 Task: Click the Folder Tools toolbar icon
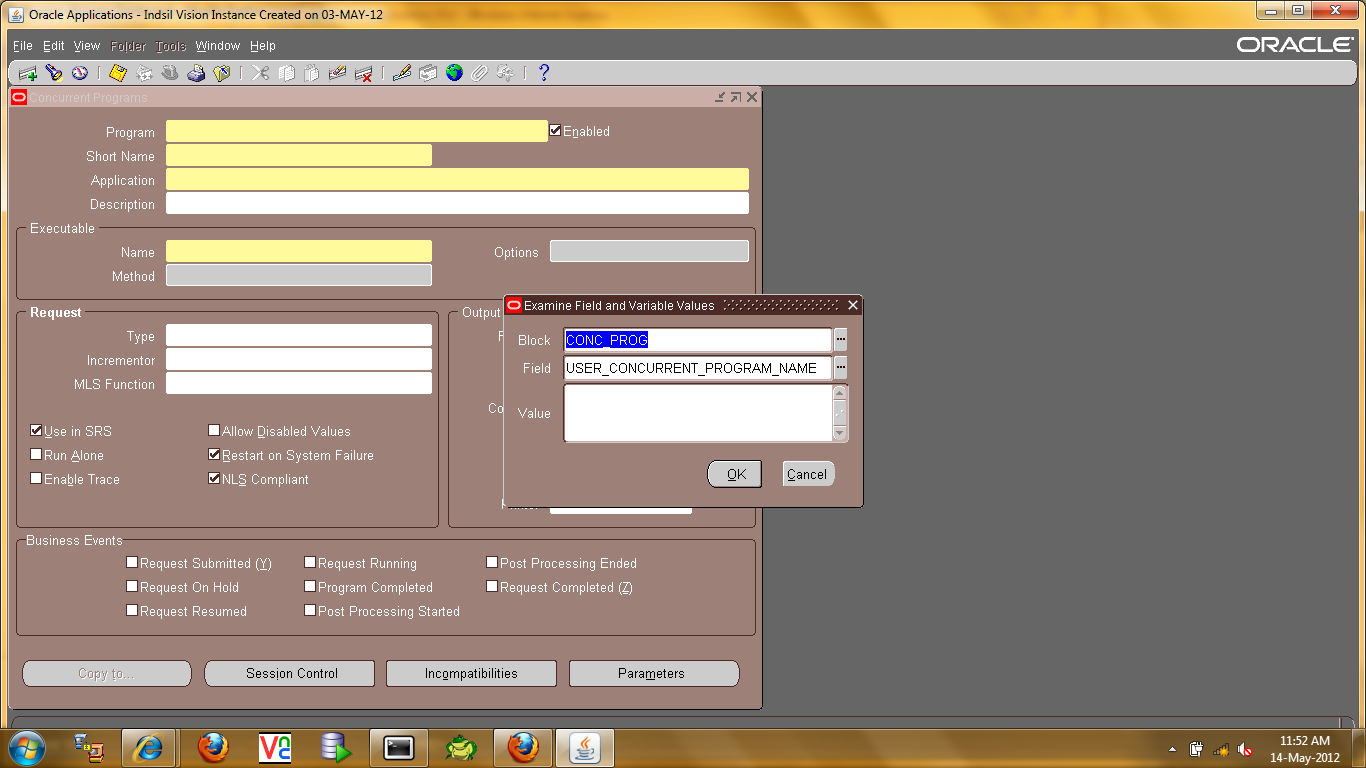(506, 73)
